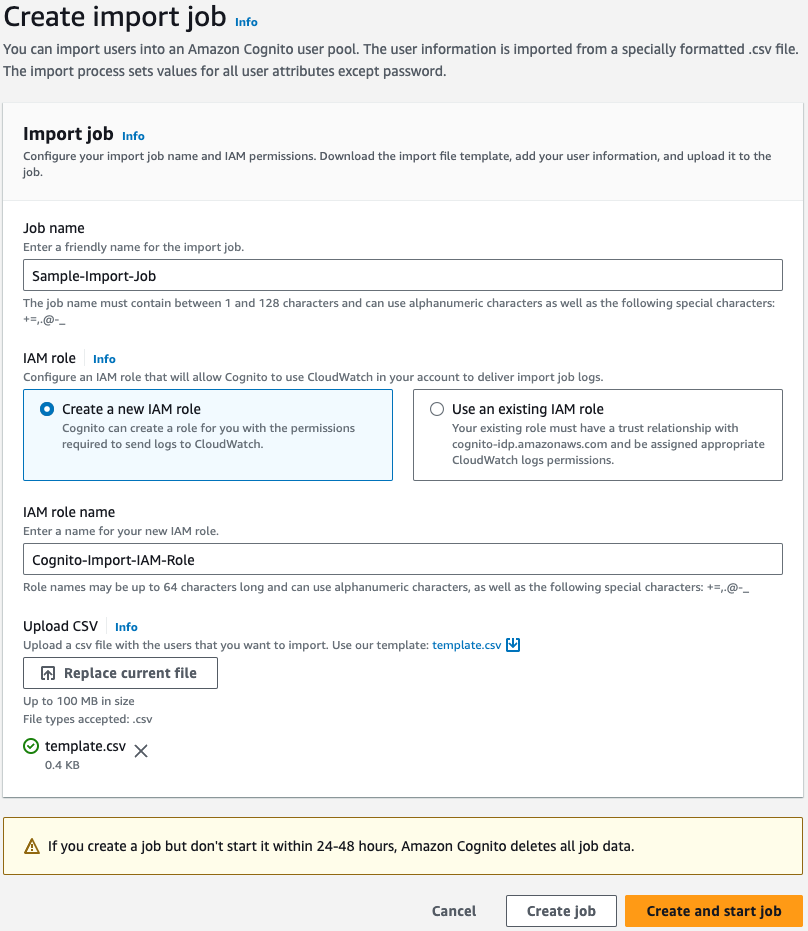Click the template.csv download icon

(513, 645)
